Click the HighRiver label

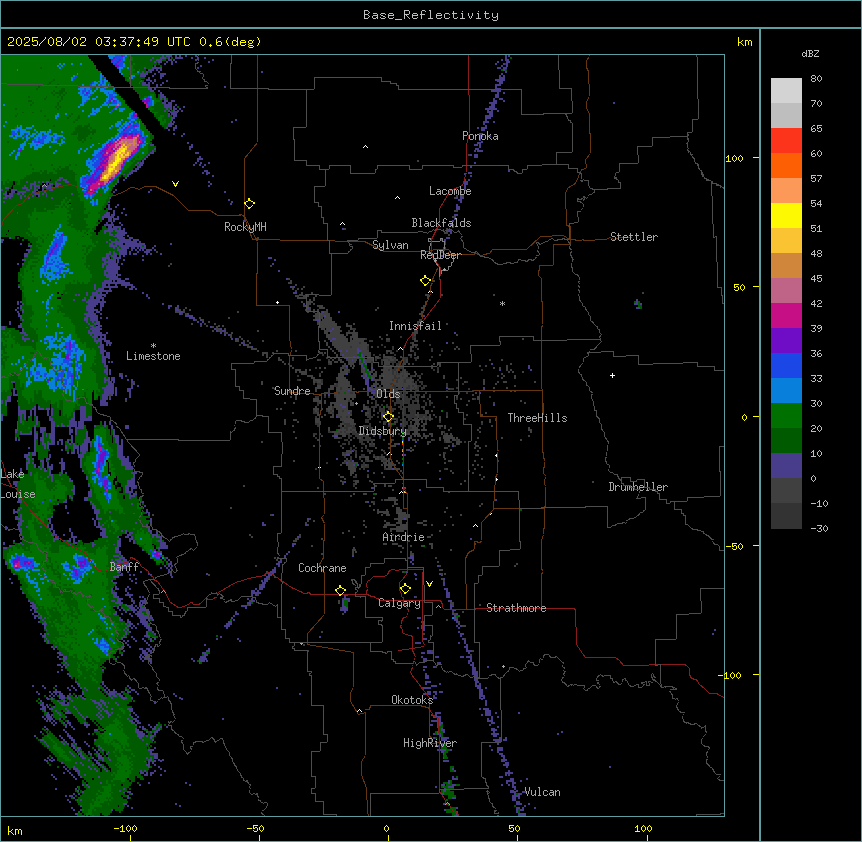pyautogui.click(x=430, y=743)
